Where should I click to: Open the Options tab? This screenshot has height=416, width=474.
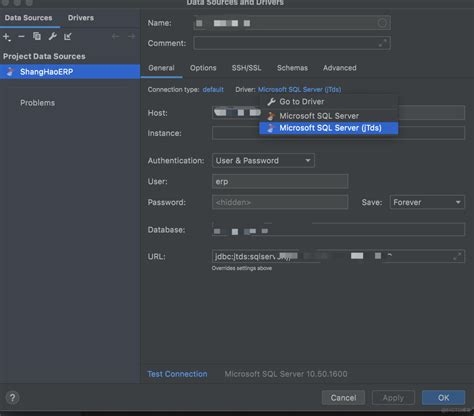(x=203, y=68)
